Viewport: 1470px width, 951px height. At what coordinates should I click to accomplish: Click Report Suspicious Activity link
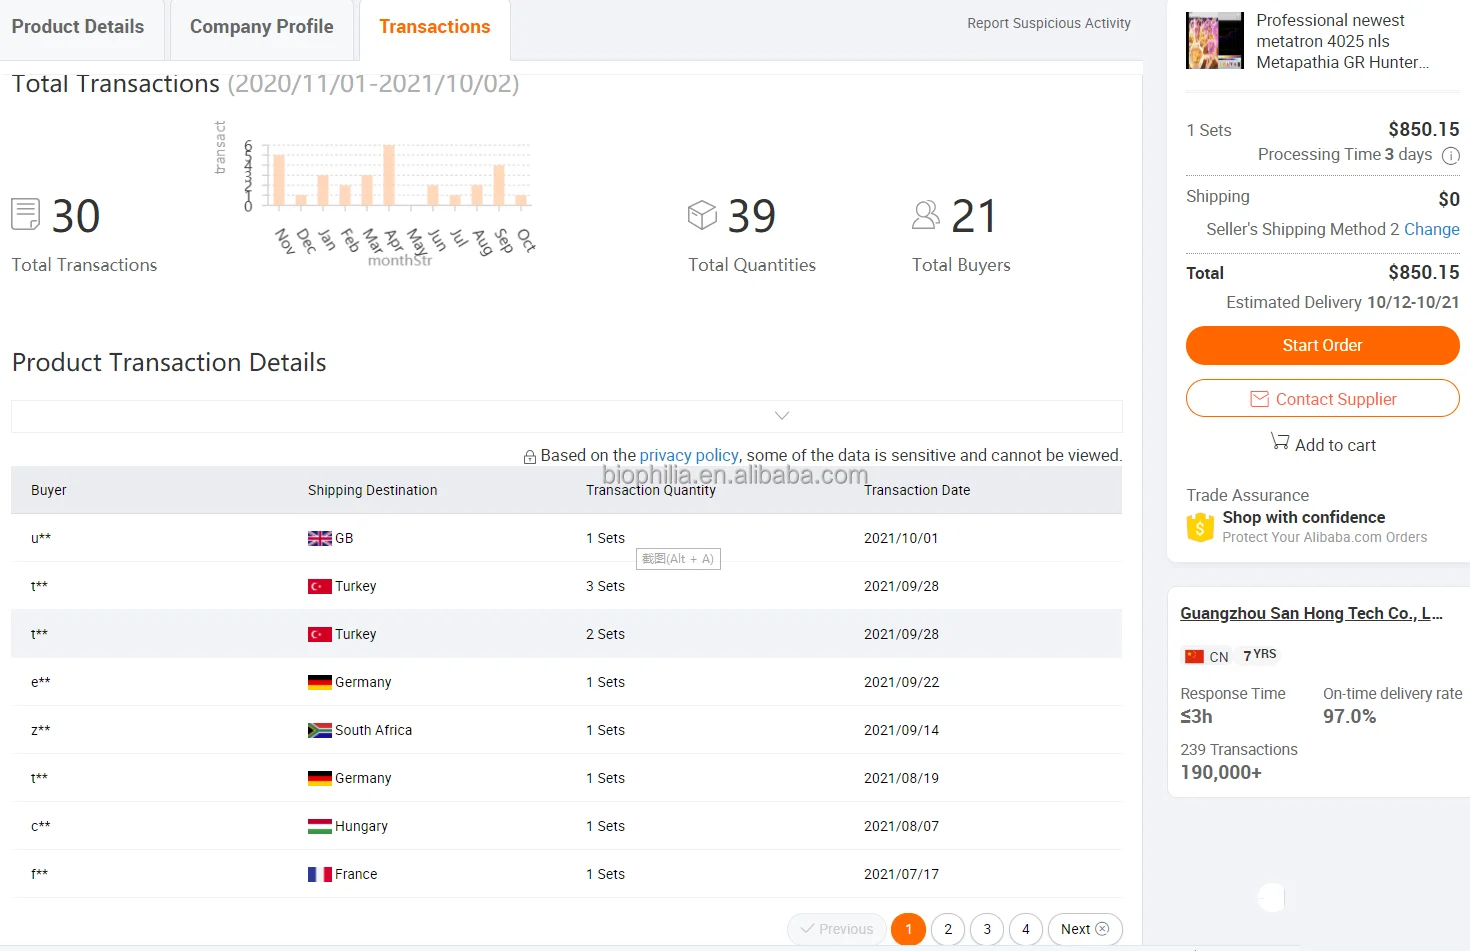[1049, 23]
